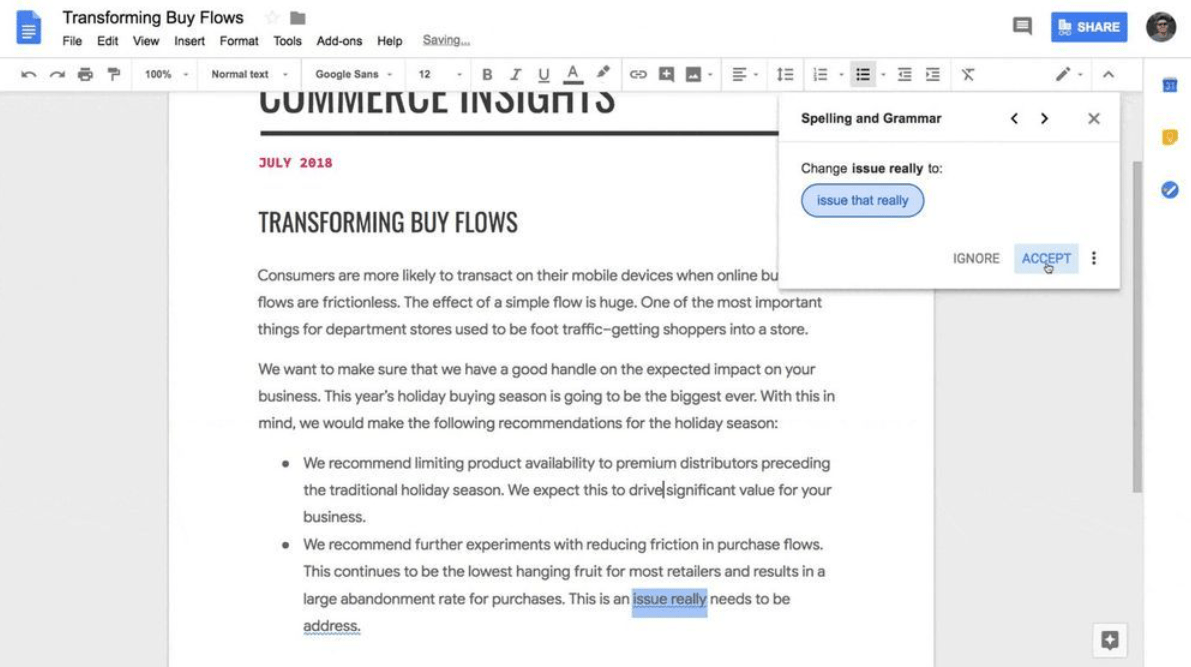The height and width of the screenshot is (667, 1191).
Task: Click the Undo icon
Action: pos(29,73)
